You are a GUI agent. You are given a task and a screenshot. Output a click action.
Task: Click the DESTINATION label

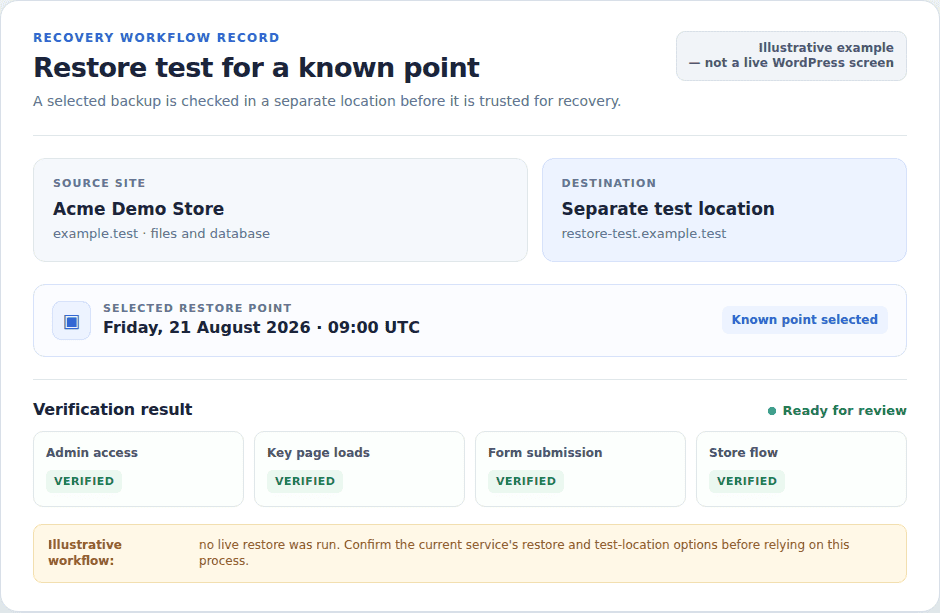(x=608, y=183)
